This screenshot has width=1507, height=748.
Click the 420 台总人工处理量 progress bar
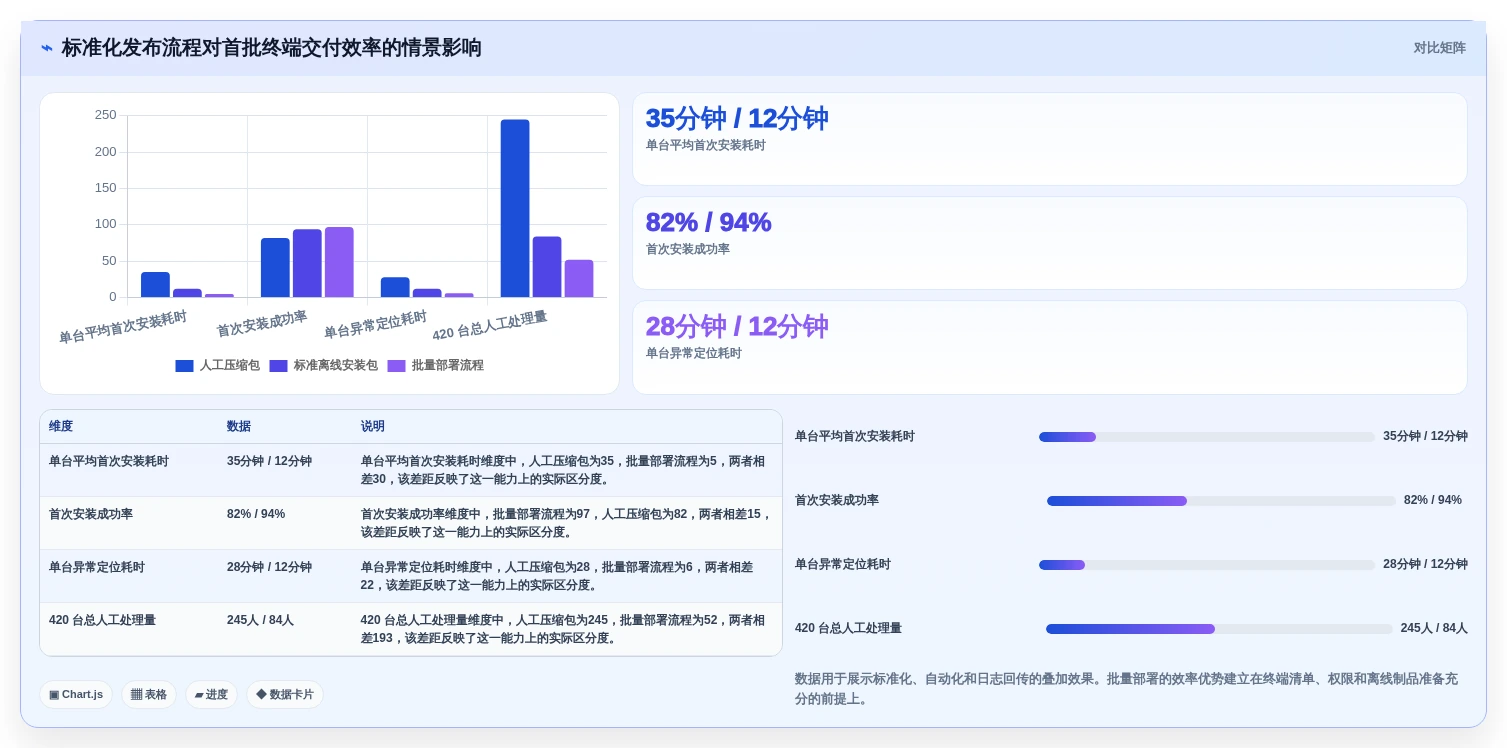click(1219, 629)
